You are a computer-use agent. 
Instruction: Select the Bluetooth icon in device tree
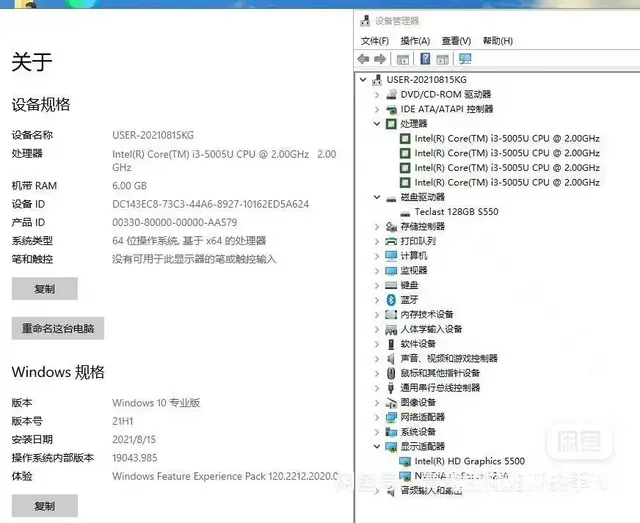click(391, 300)
